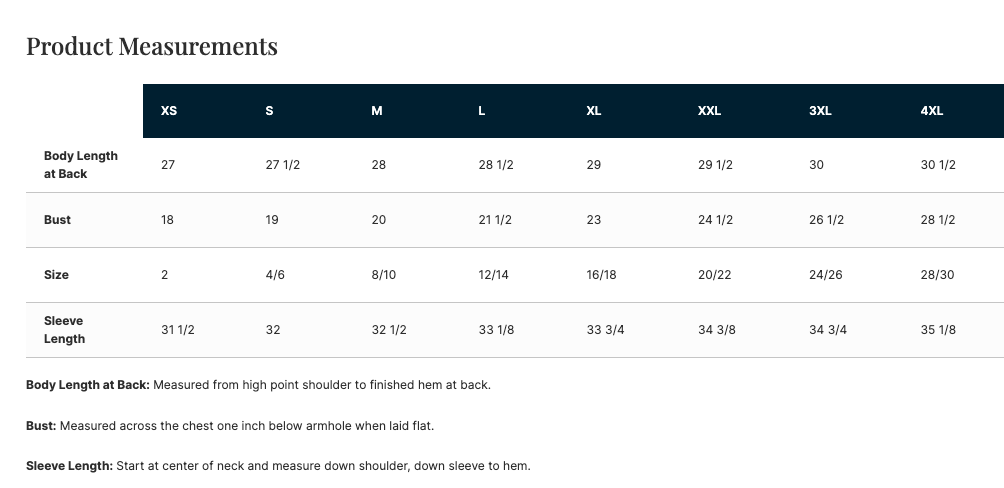Click the Body Length at Back row label
The image size is (1004, 488).
(x=81, y=165)
